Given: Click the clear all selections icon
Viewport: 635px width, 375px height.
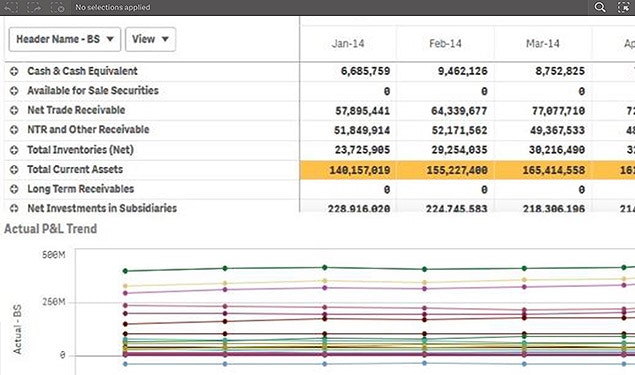Looking at the screenshot, I should pyautogui.click(x=57, y=7).
